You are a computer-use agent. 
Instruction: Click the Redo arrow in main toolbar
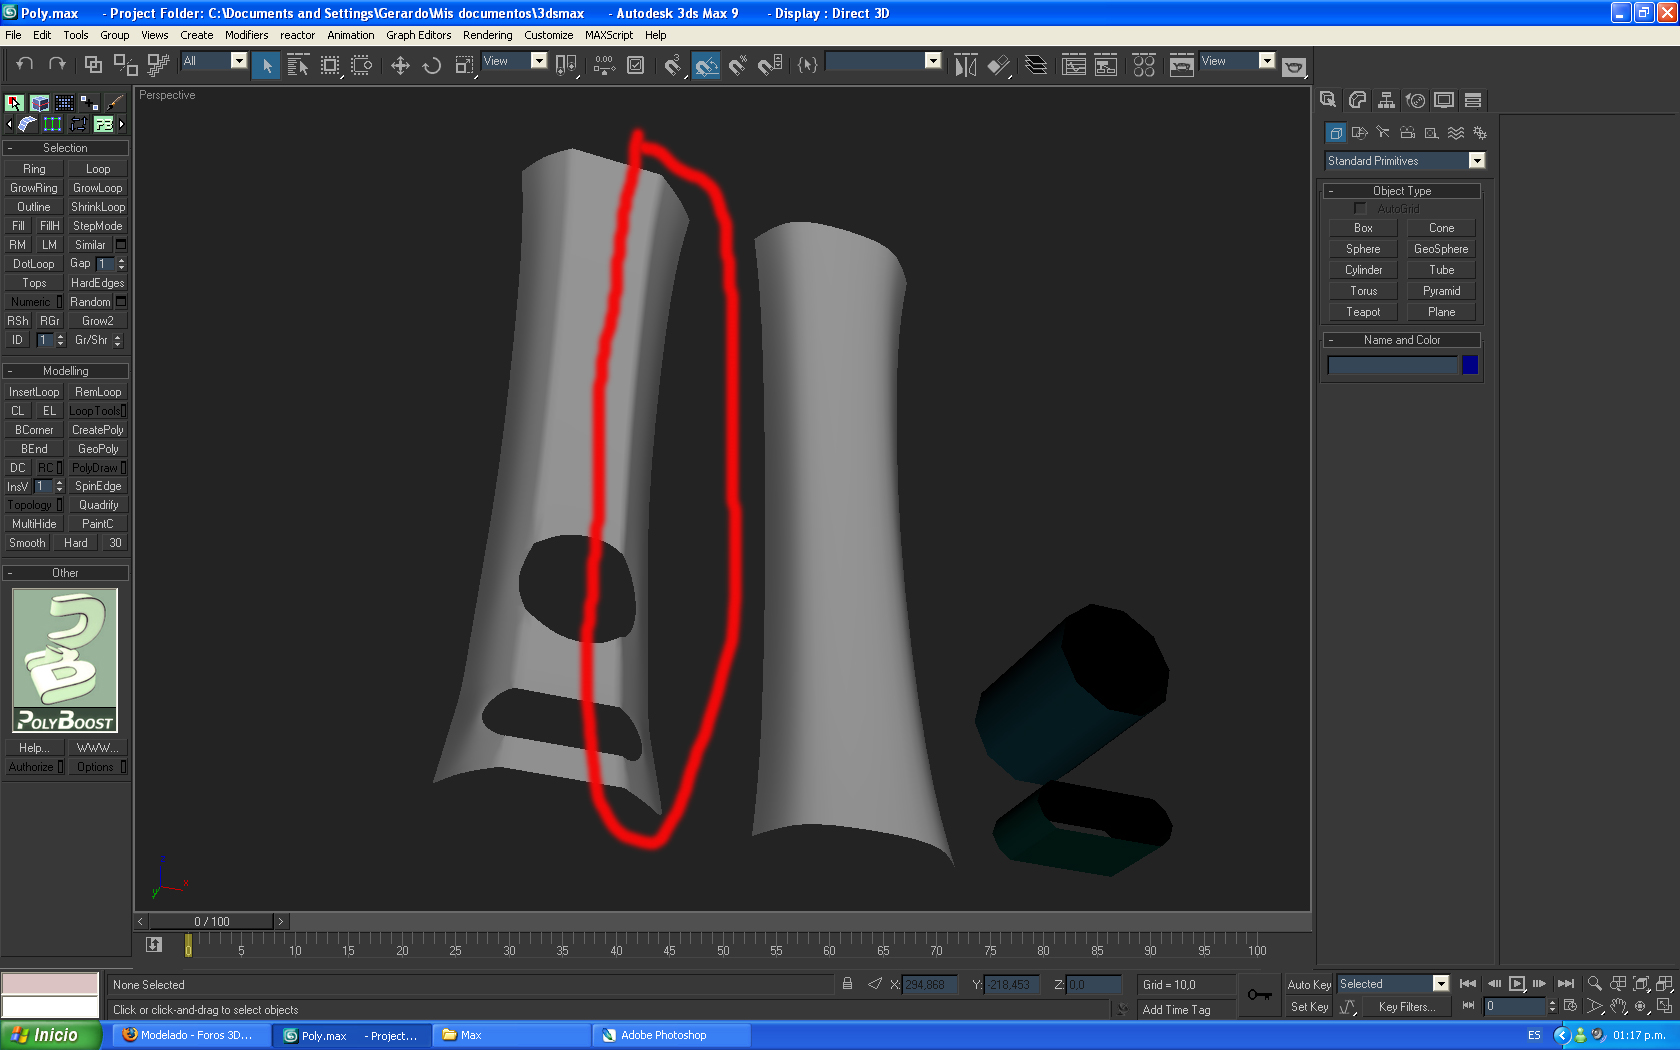(x=57, y=65)
